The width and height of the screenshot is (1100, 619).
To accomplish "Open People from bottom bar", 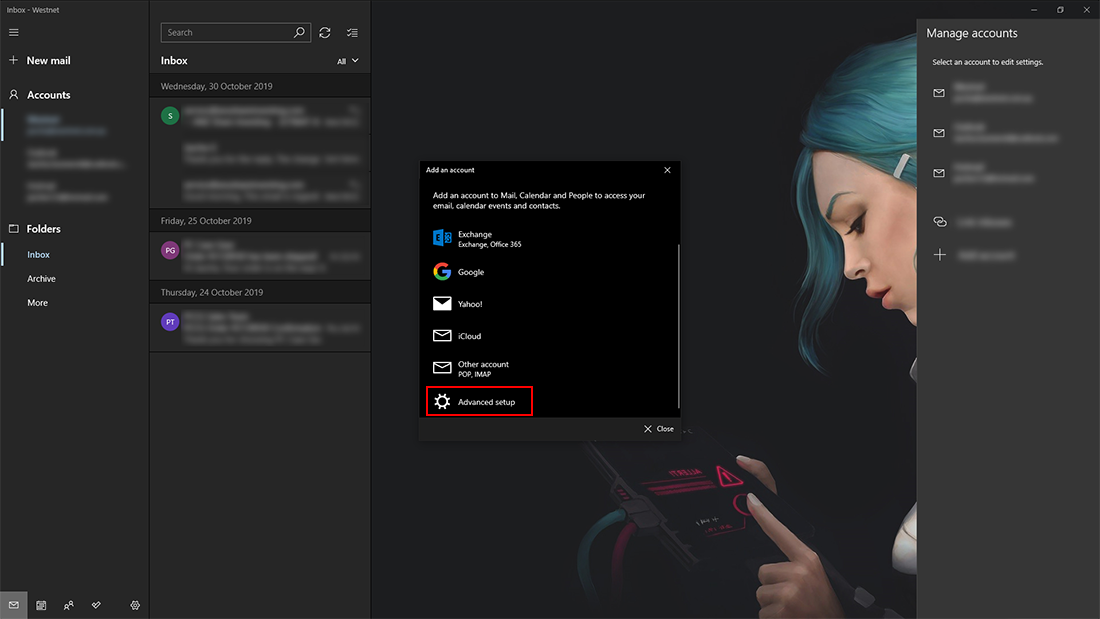I will click(x=69, y=605).
